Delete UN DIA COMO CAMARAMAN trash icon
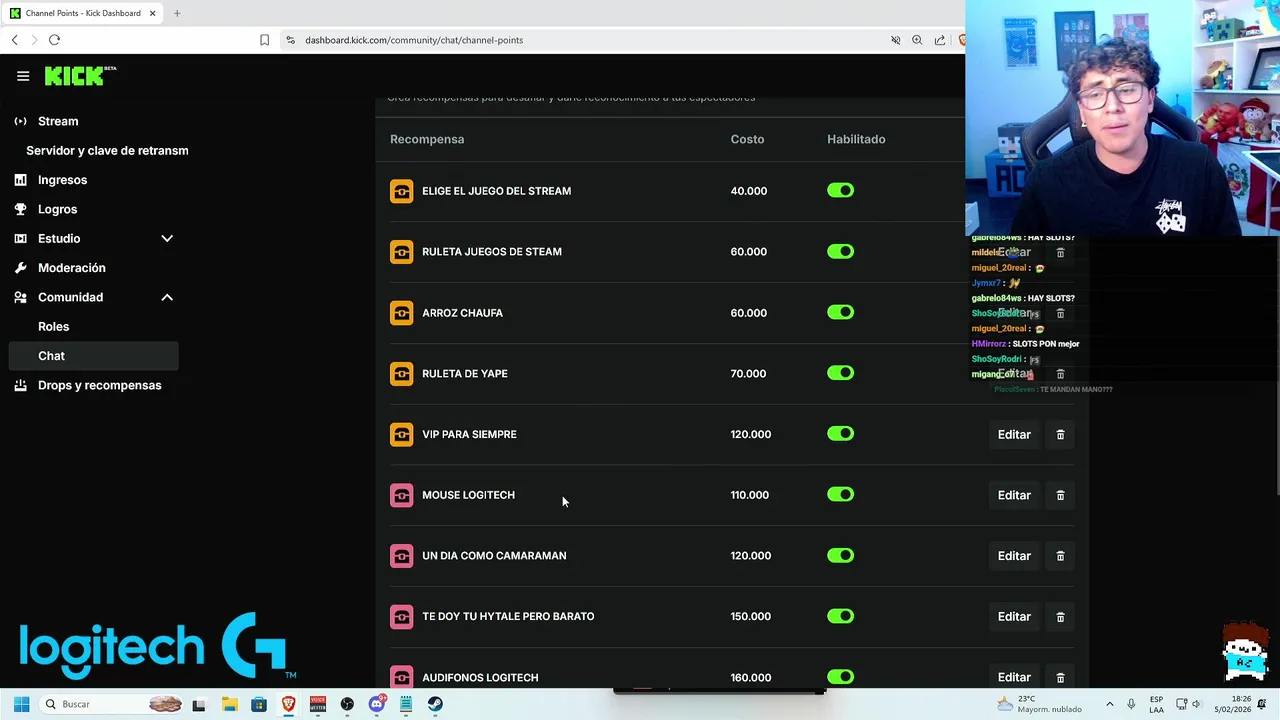The height and width of the screenshot is (720, 1280). click(x=1060, y=556)
